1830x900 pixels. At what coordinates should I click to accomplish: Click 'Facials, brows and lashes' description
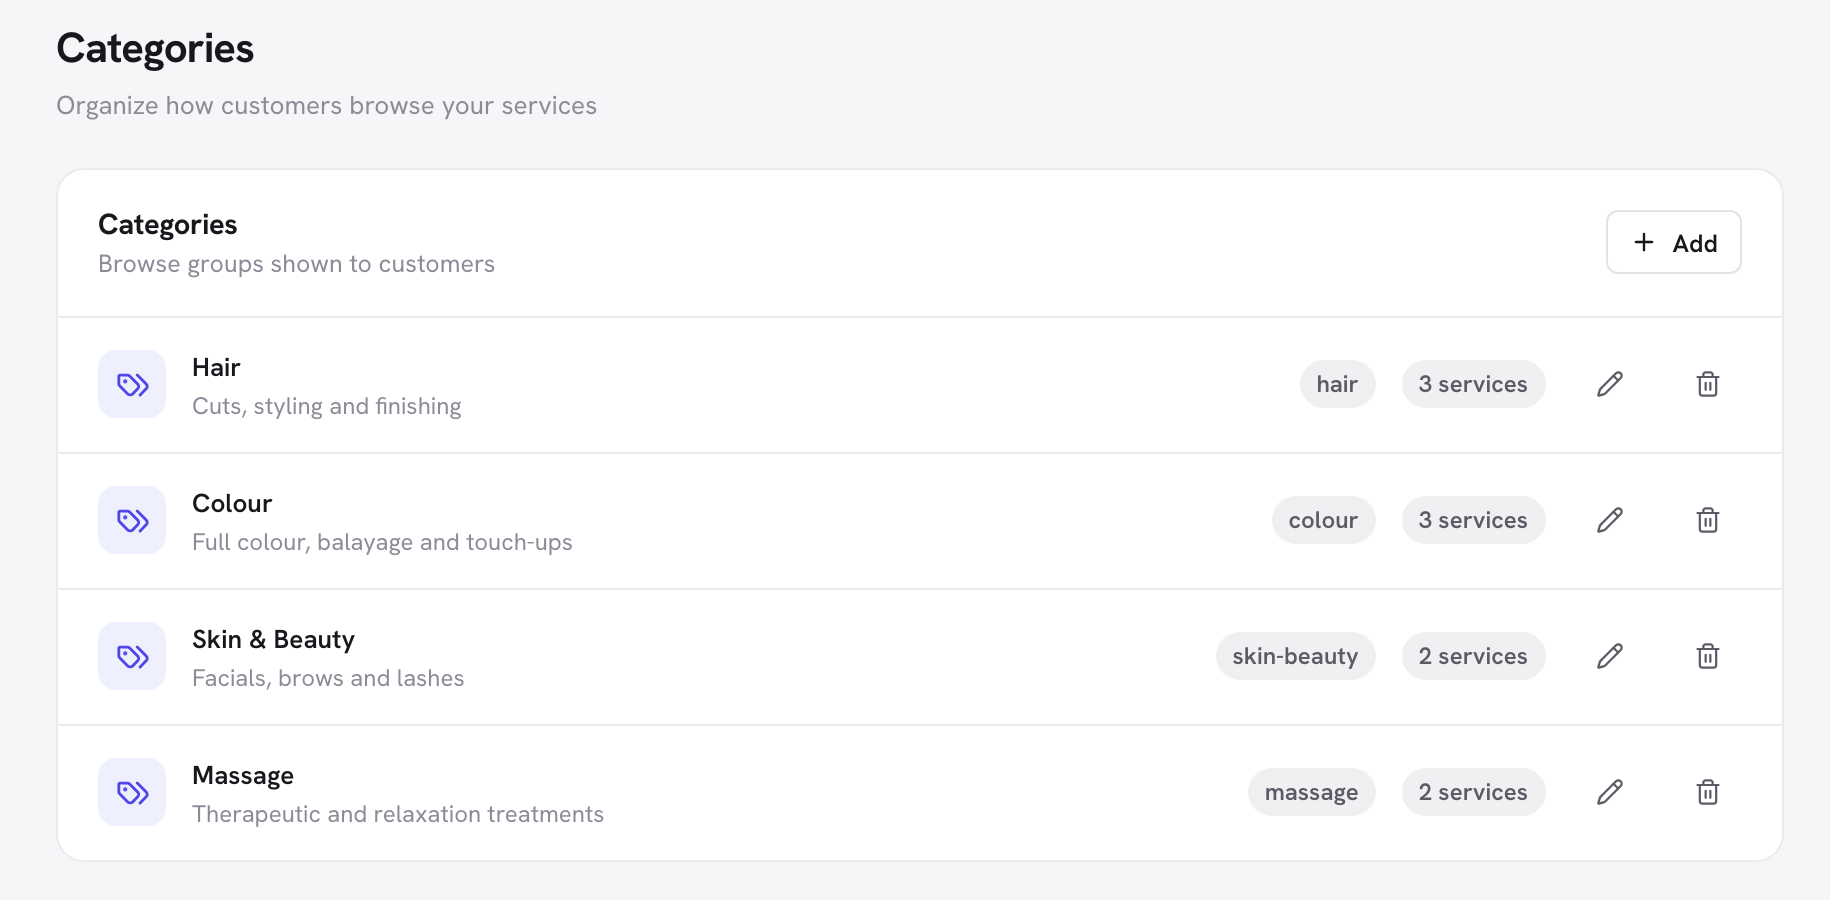pos(328,678)
